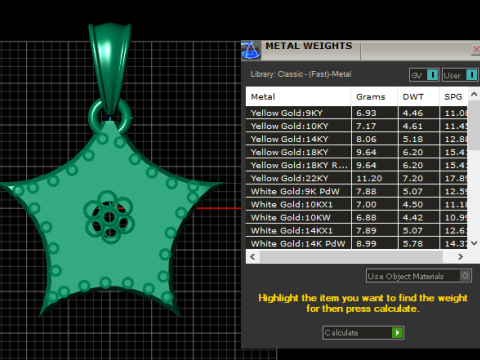Click the 4.42 DWT value
Viewport: 480px width, 360px height.
pyautogui.click(x=413, y=217)
